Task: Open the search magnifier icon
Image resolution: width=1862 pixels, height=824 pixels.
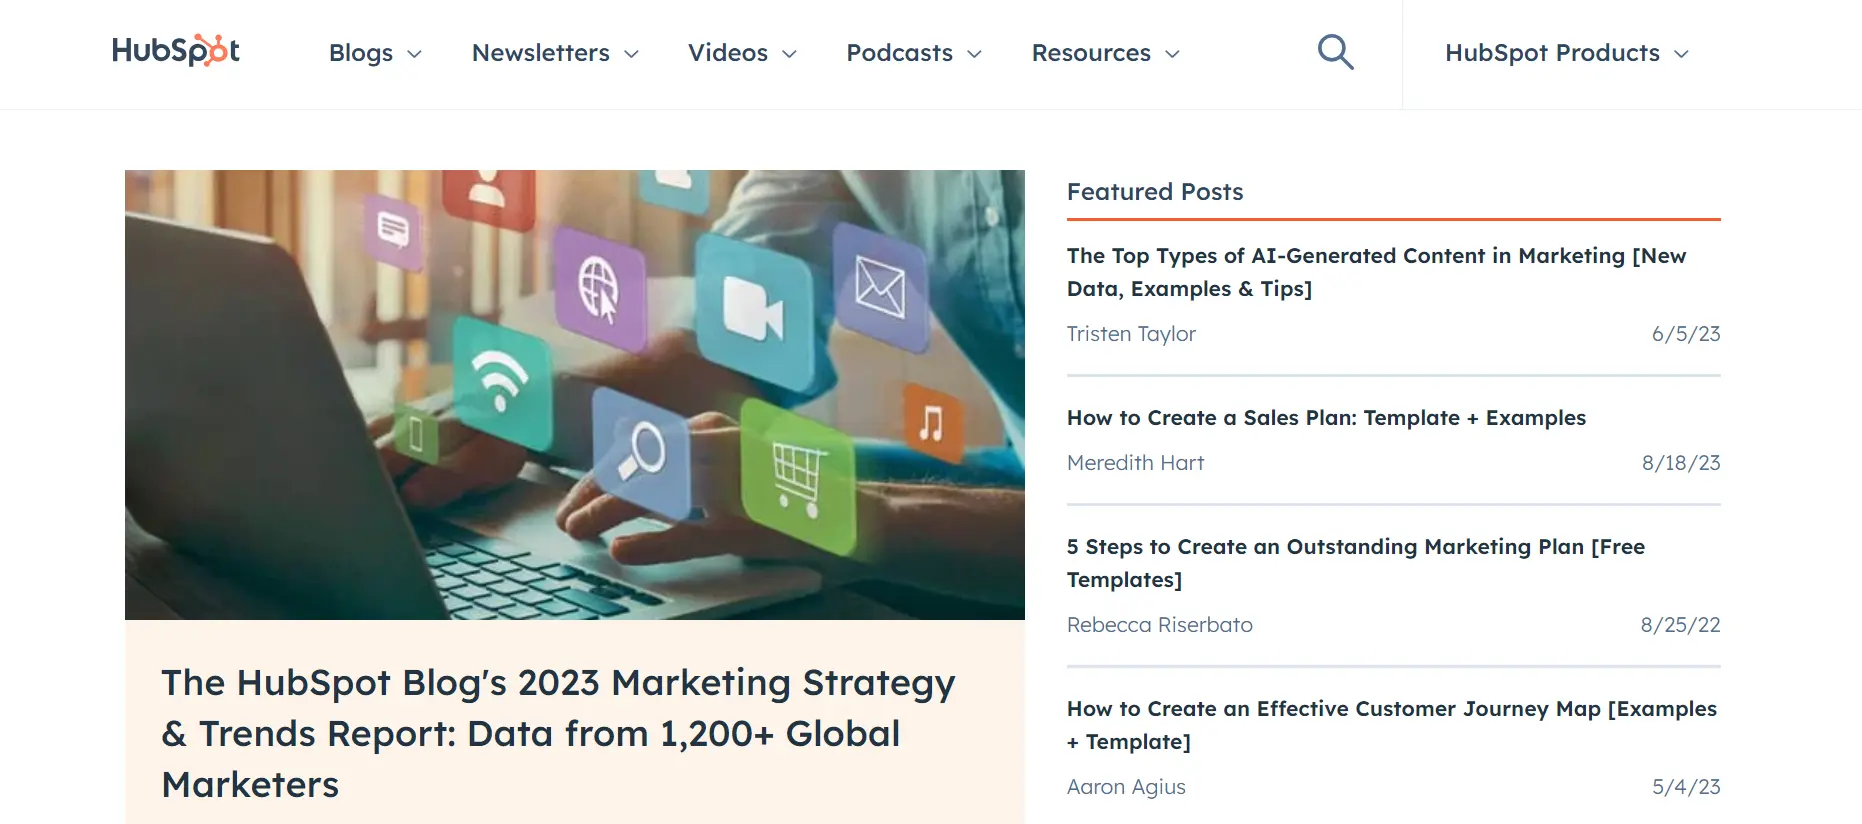Action: click(1335, 52)
